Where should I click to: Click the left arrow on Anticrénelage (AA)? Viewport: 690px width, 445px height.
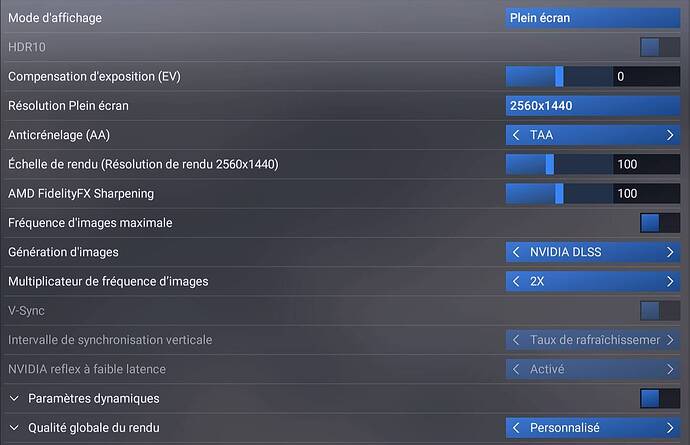click(x=516, y=135)
